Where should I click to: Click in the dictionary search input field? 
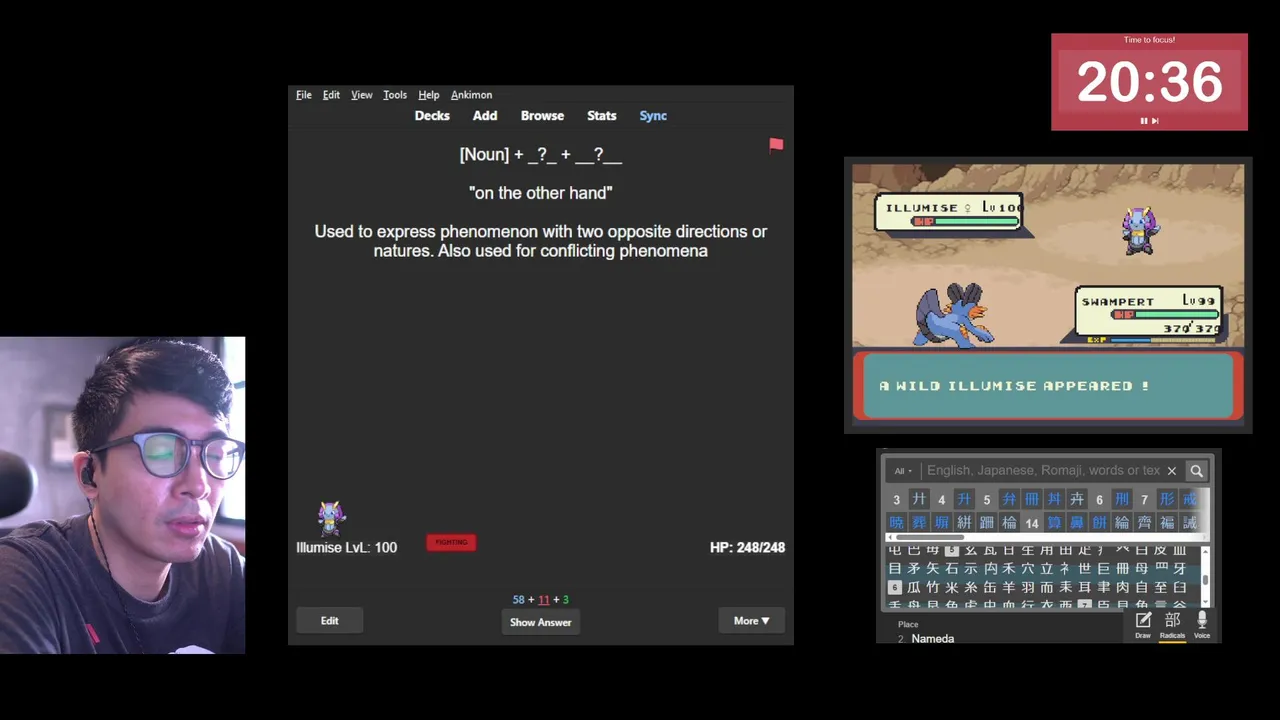[x=1042, y=471]
